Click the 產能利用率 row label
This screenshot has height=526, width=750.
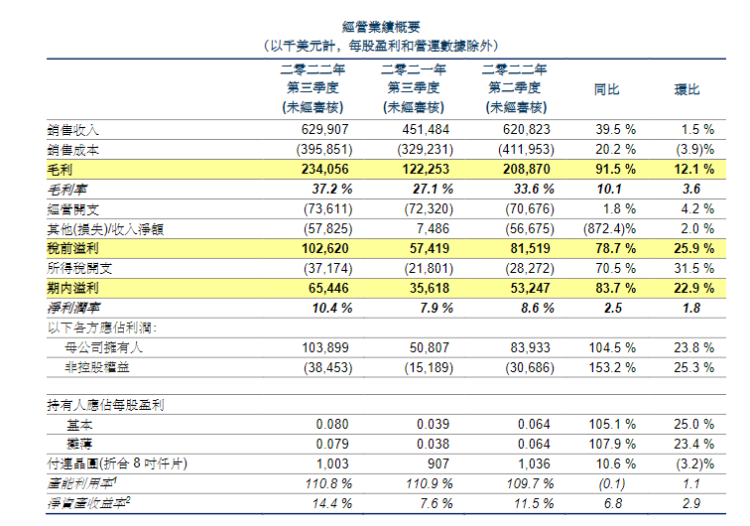[82, 484]
